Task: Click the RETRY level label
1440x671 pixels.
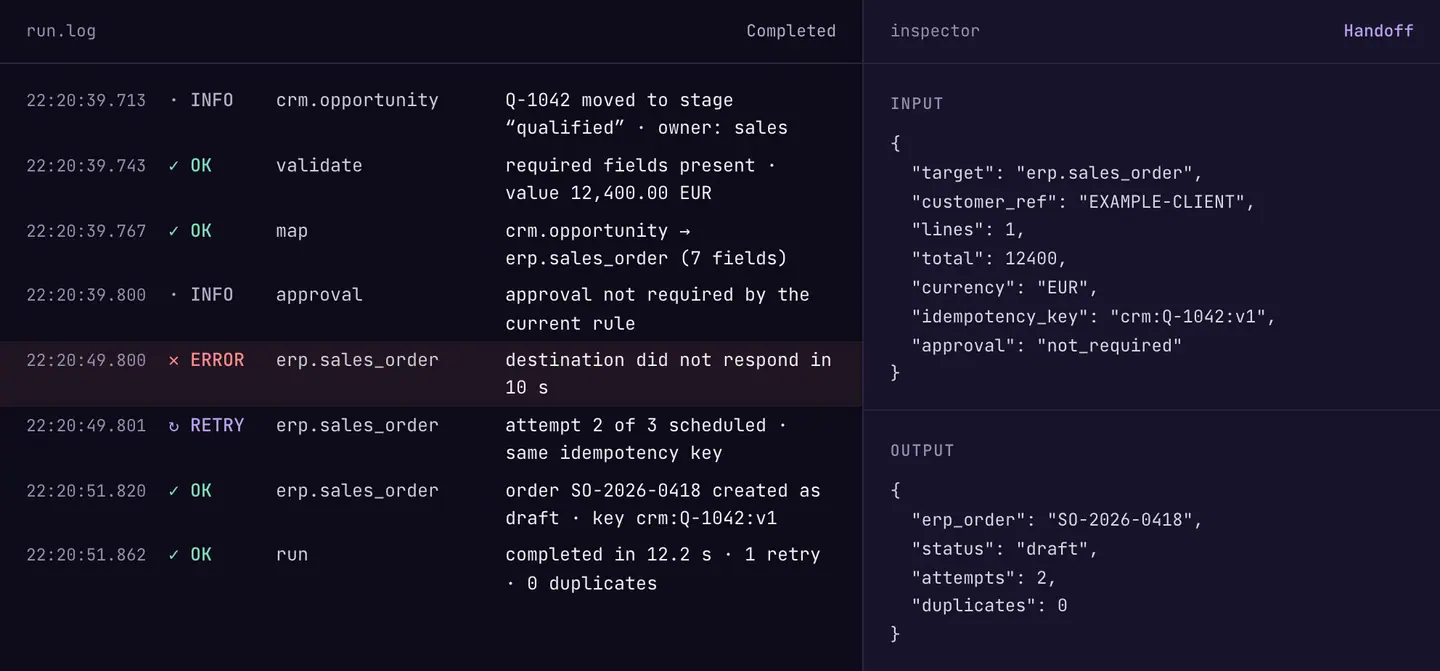Action: [217, 425]
